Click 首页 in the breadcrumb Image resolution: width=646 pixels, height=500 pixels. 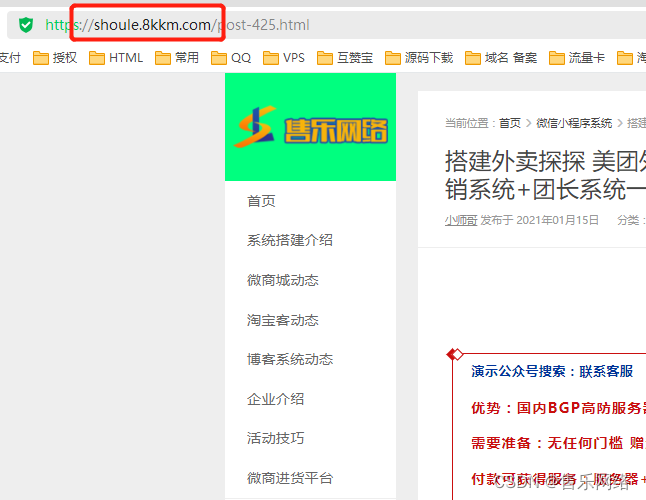click(x=510, y=123)
